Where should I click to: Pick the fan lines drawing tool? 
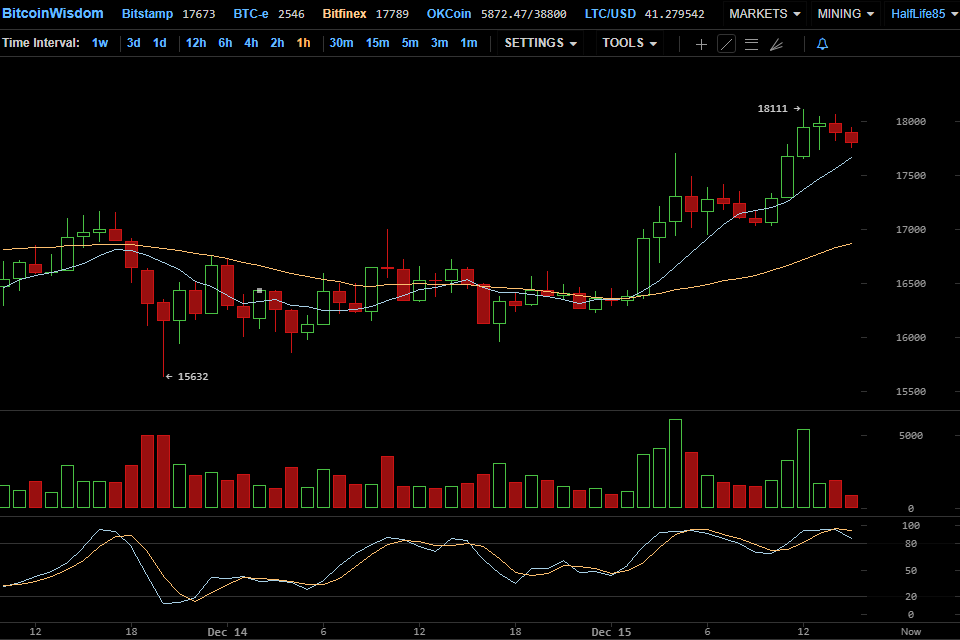coord(775,44)
